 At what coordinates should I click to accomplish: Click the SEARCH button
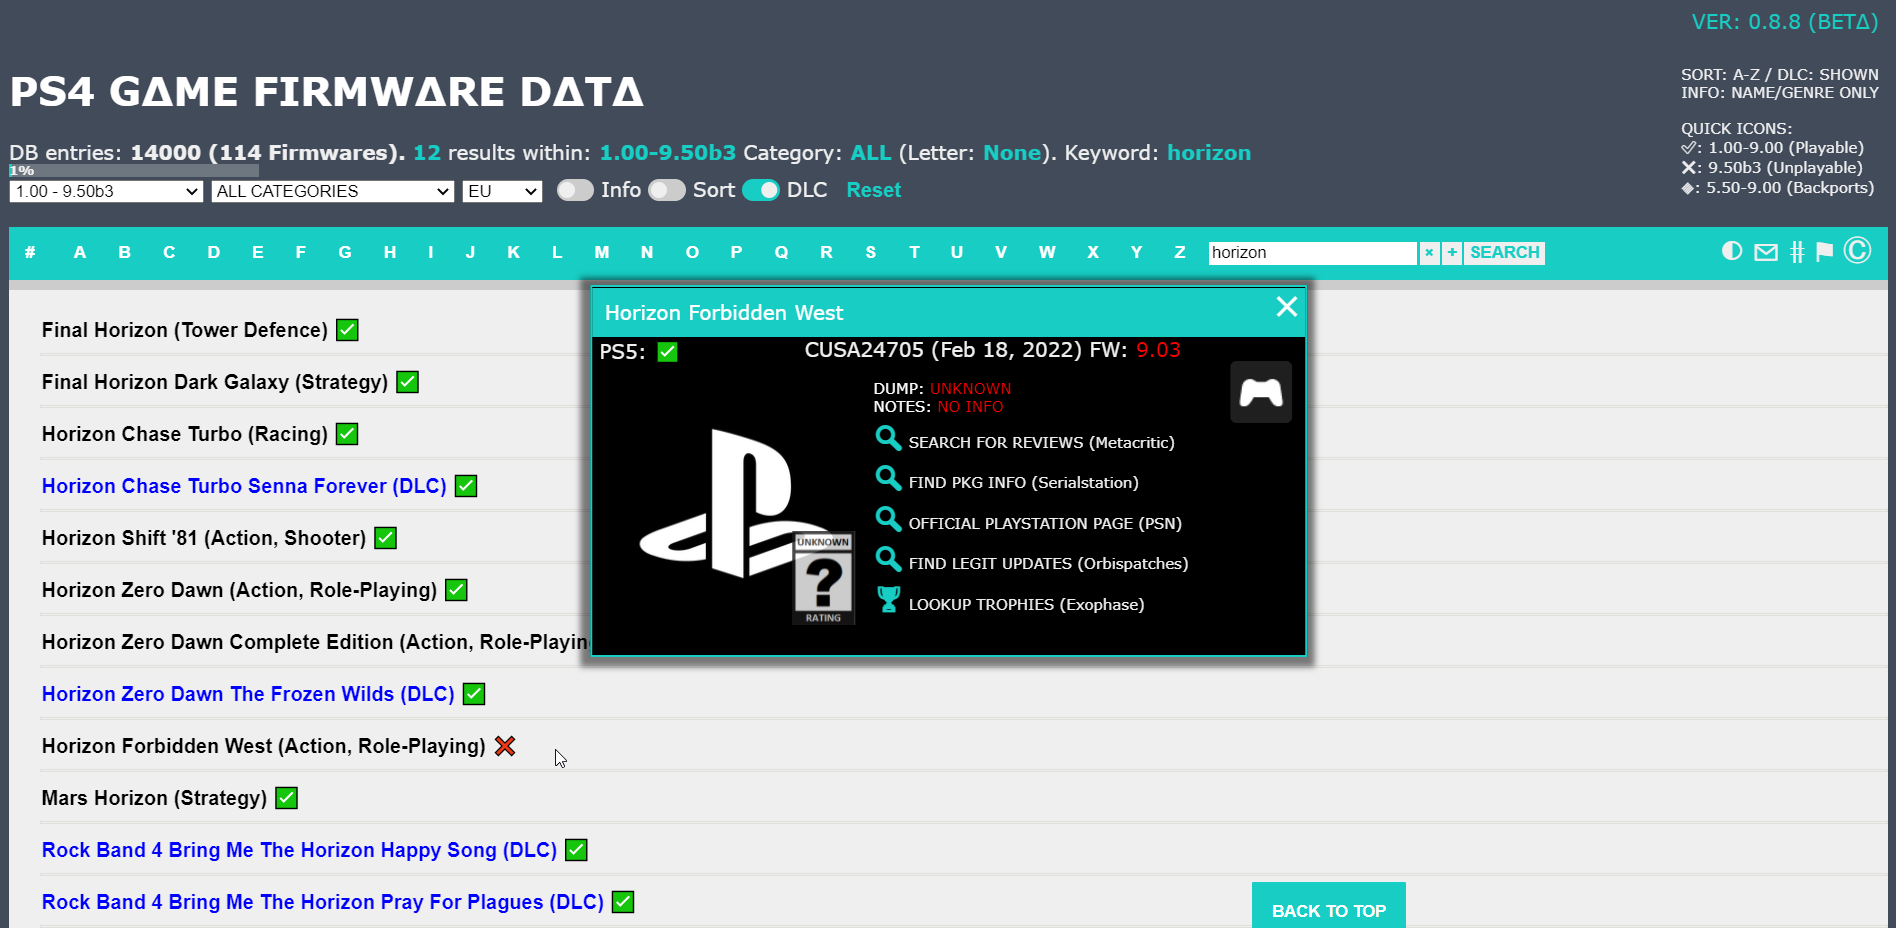click(1505, 253)
